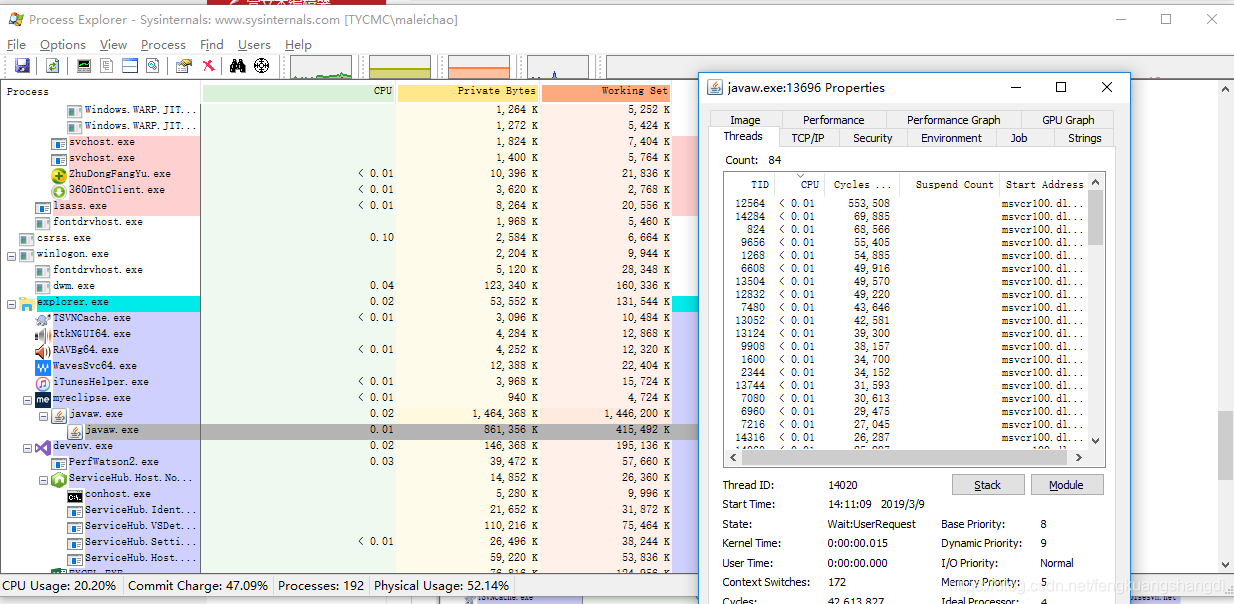Sort the main list by the Private Bytes column

click(x=468, y=91)
